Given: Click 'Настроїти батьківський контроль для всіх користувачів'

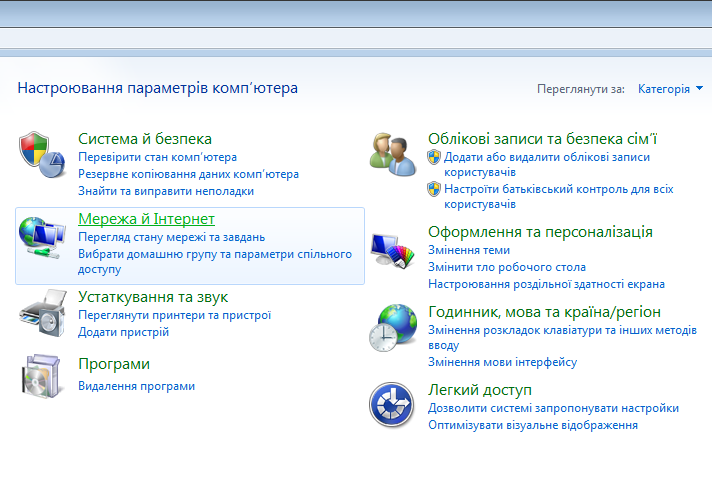Looking at the screenshot, I should 559,196.
